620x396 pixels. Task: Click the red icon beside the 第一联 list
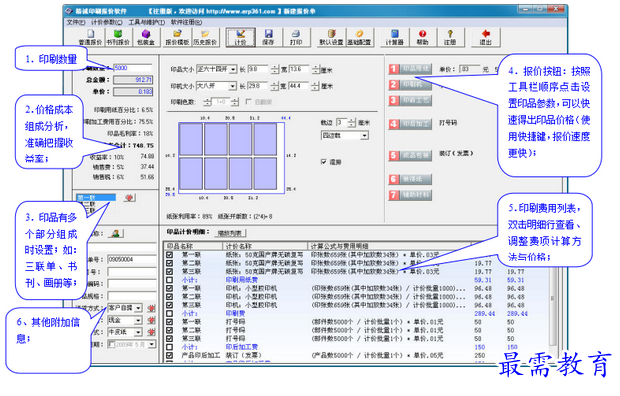129,197
